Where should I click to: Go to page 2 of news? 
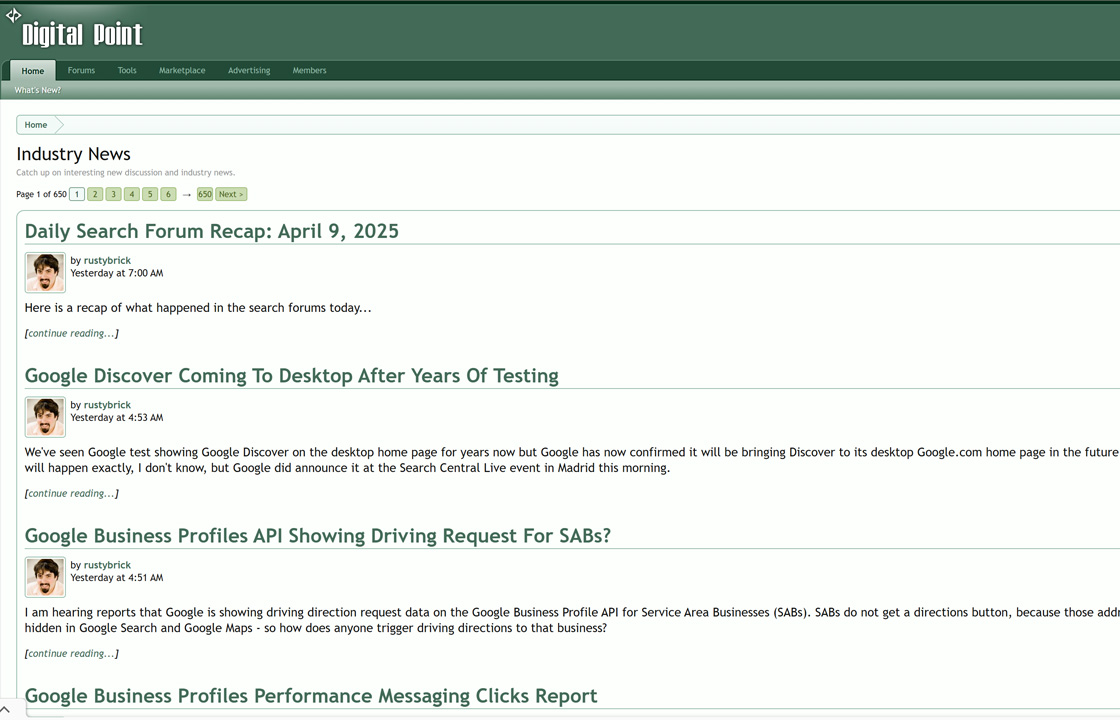tap(95, 194)
